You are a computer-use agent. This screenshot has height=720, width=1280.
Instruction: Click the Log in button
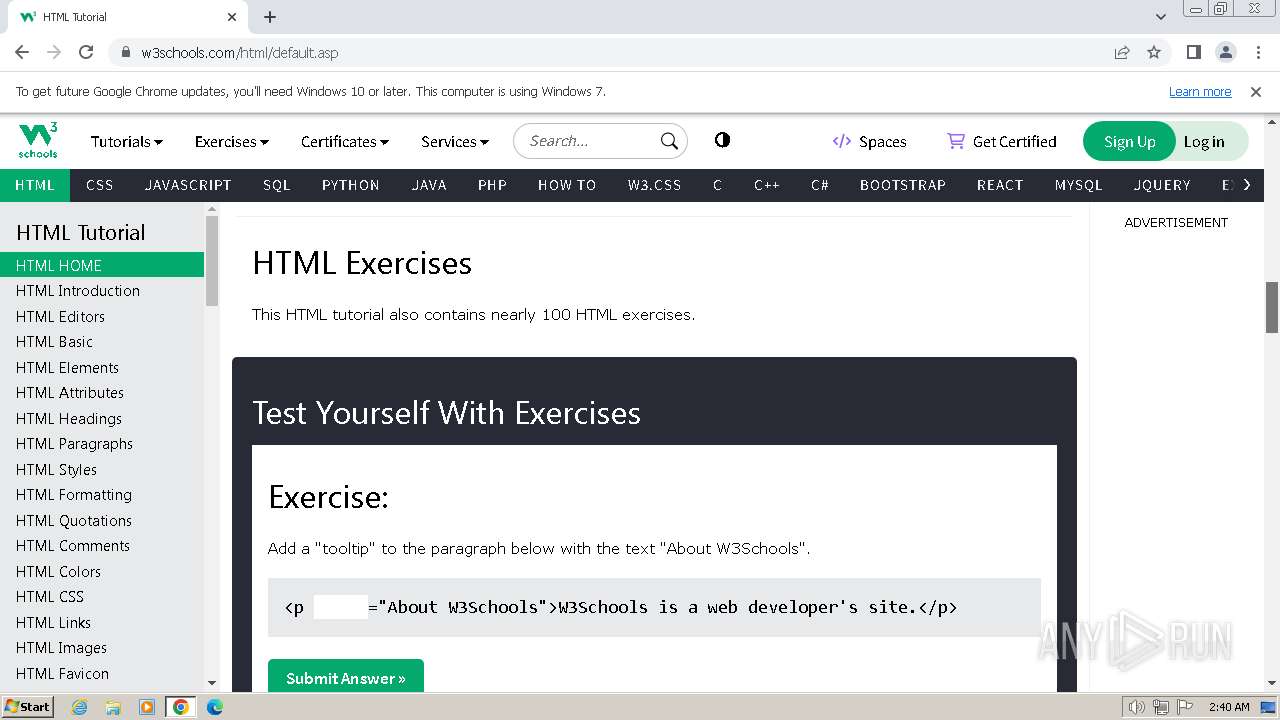1204,141
